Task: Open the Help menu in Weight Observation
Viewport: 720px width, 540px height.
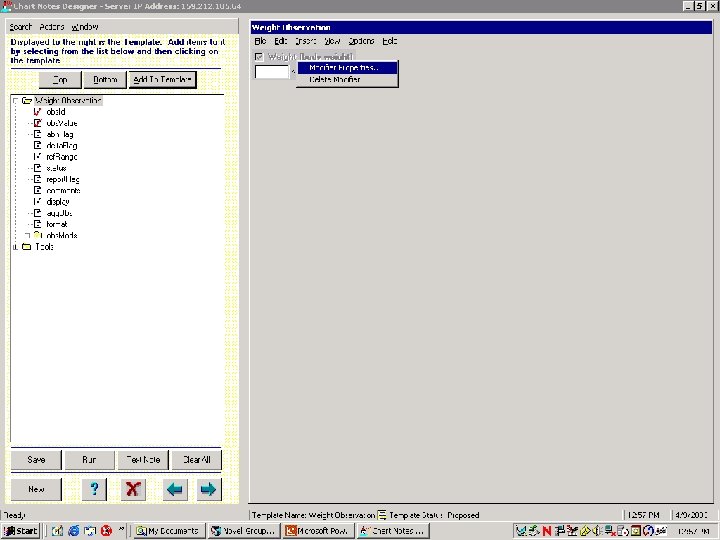Action: 390,41
